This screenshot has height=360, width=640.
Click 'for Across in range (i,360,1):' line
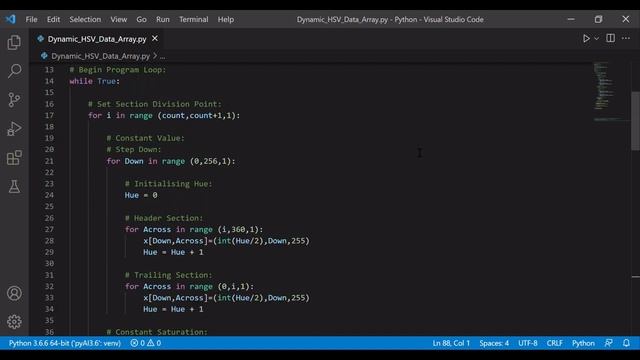pos(194,229)
